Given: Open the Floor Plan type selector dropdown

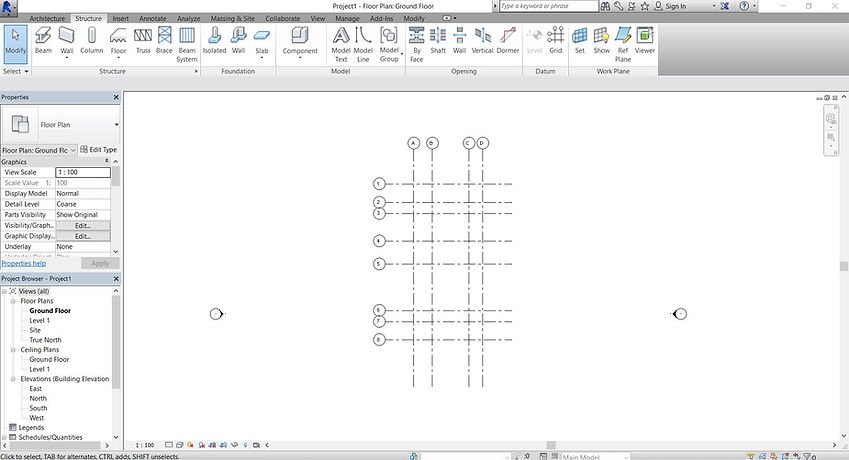Looking at the screenshot, I should [x=116, y=124].
